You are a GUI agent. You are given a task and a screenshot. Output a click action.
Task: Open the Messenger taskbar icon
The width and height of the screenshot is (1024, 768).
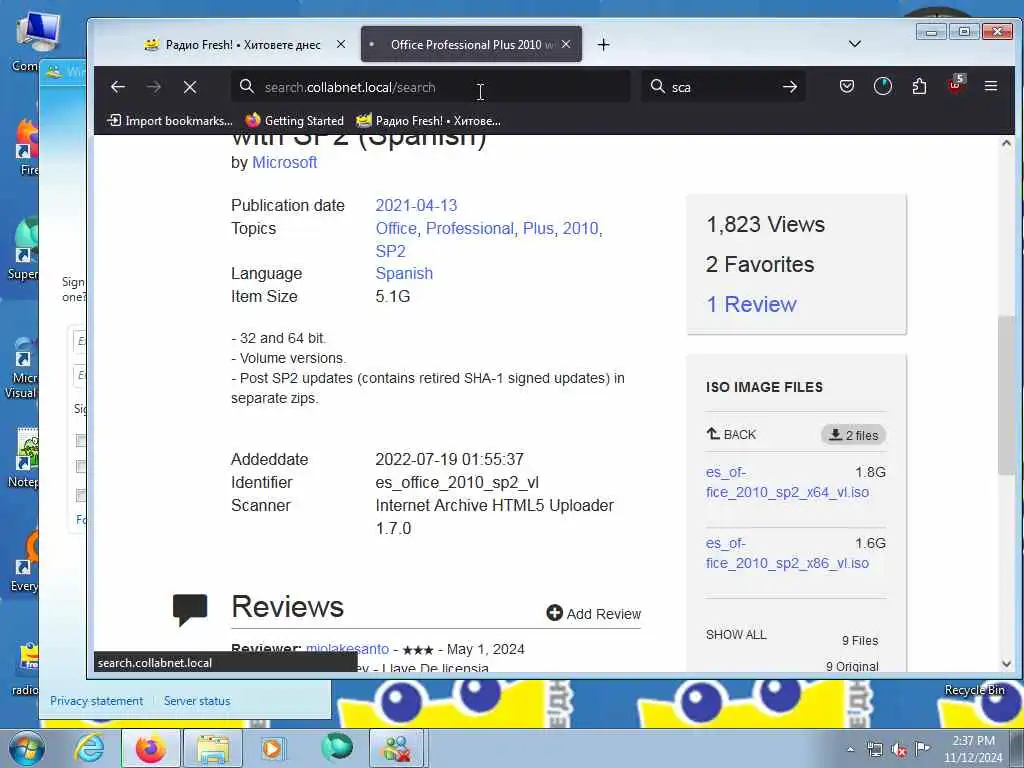click(398, 748)
